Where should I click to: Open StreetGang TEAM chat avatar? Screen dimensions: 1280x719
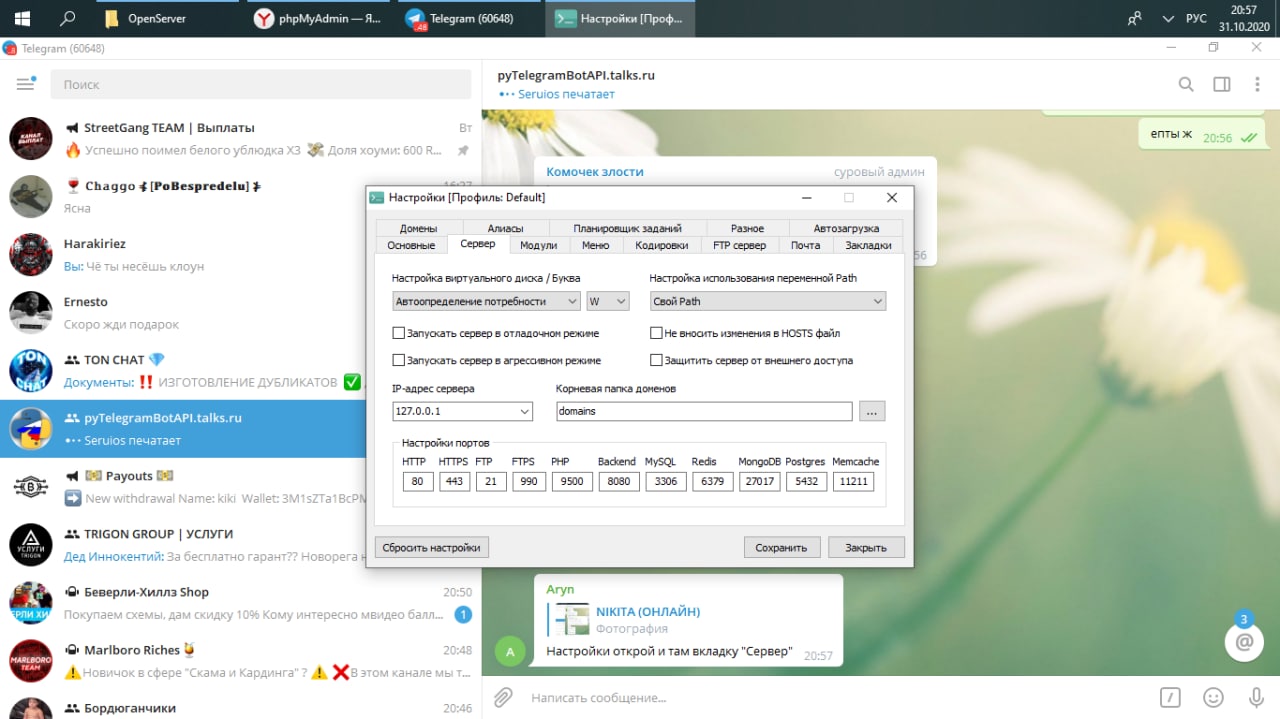30,138
